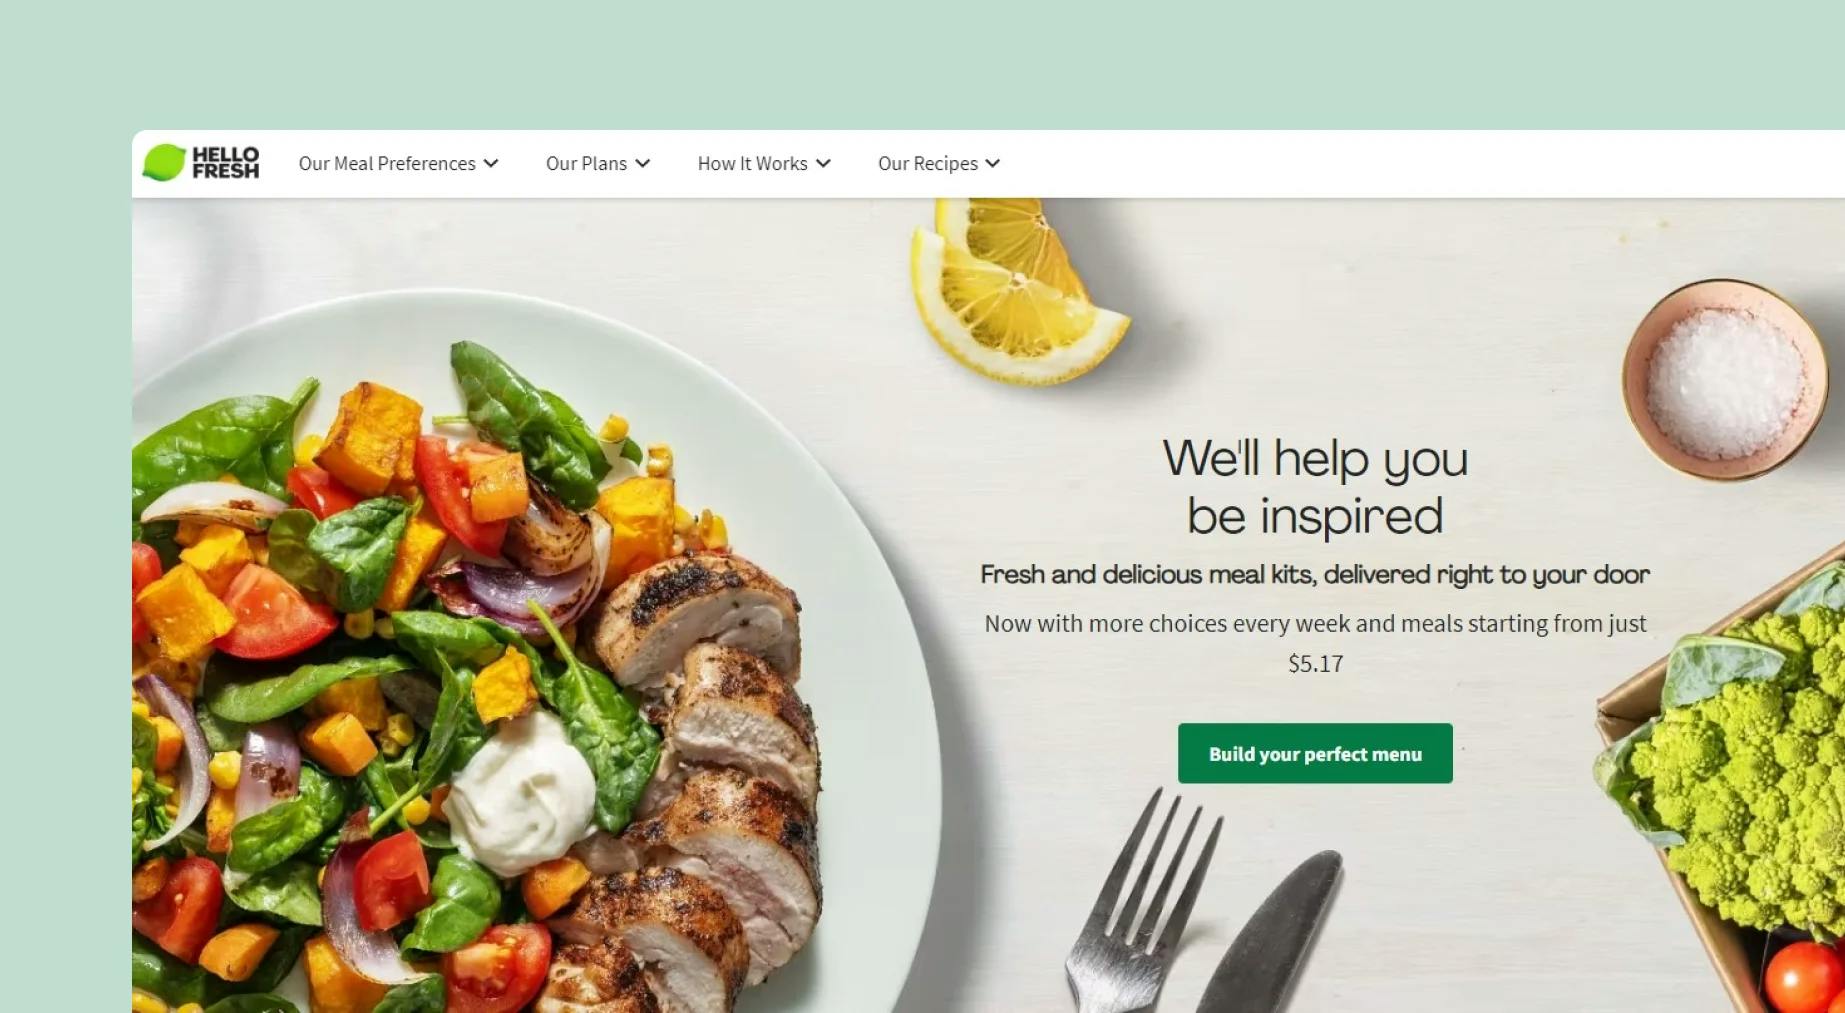
Task: Expand the chevron next to Our Plans
Action: 643,164
